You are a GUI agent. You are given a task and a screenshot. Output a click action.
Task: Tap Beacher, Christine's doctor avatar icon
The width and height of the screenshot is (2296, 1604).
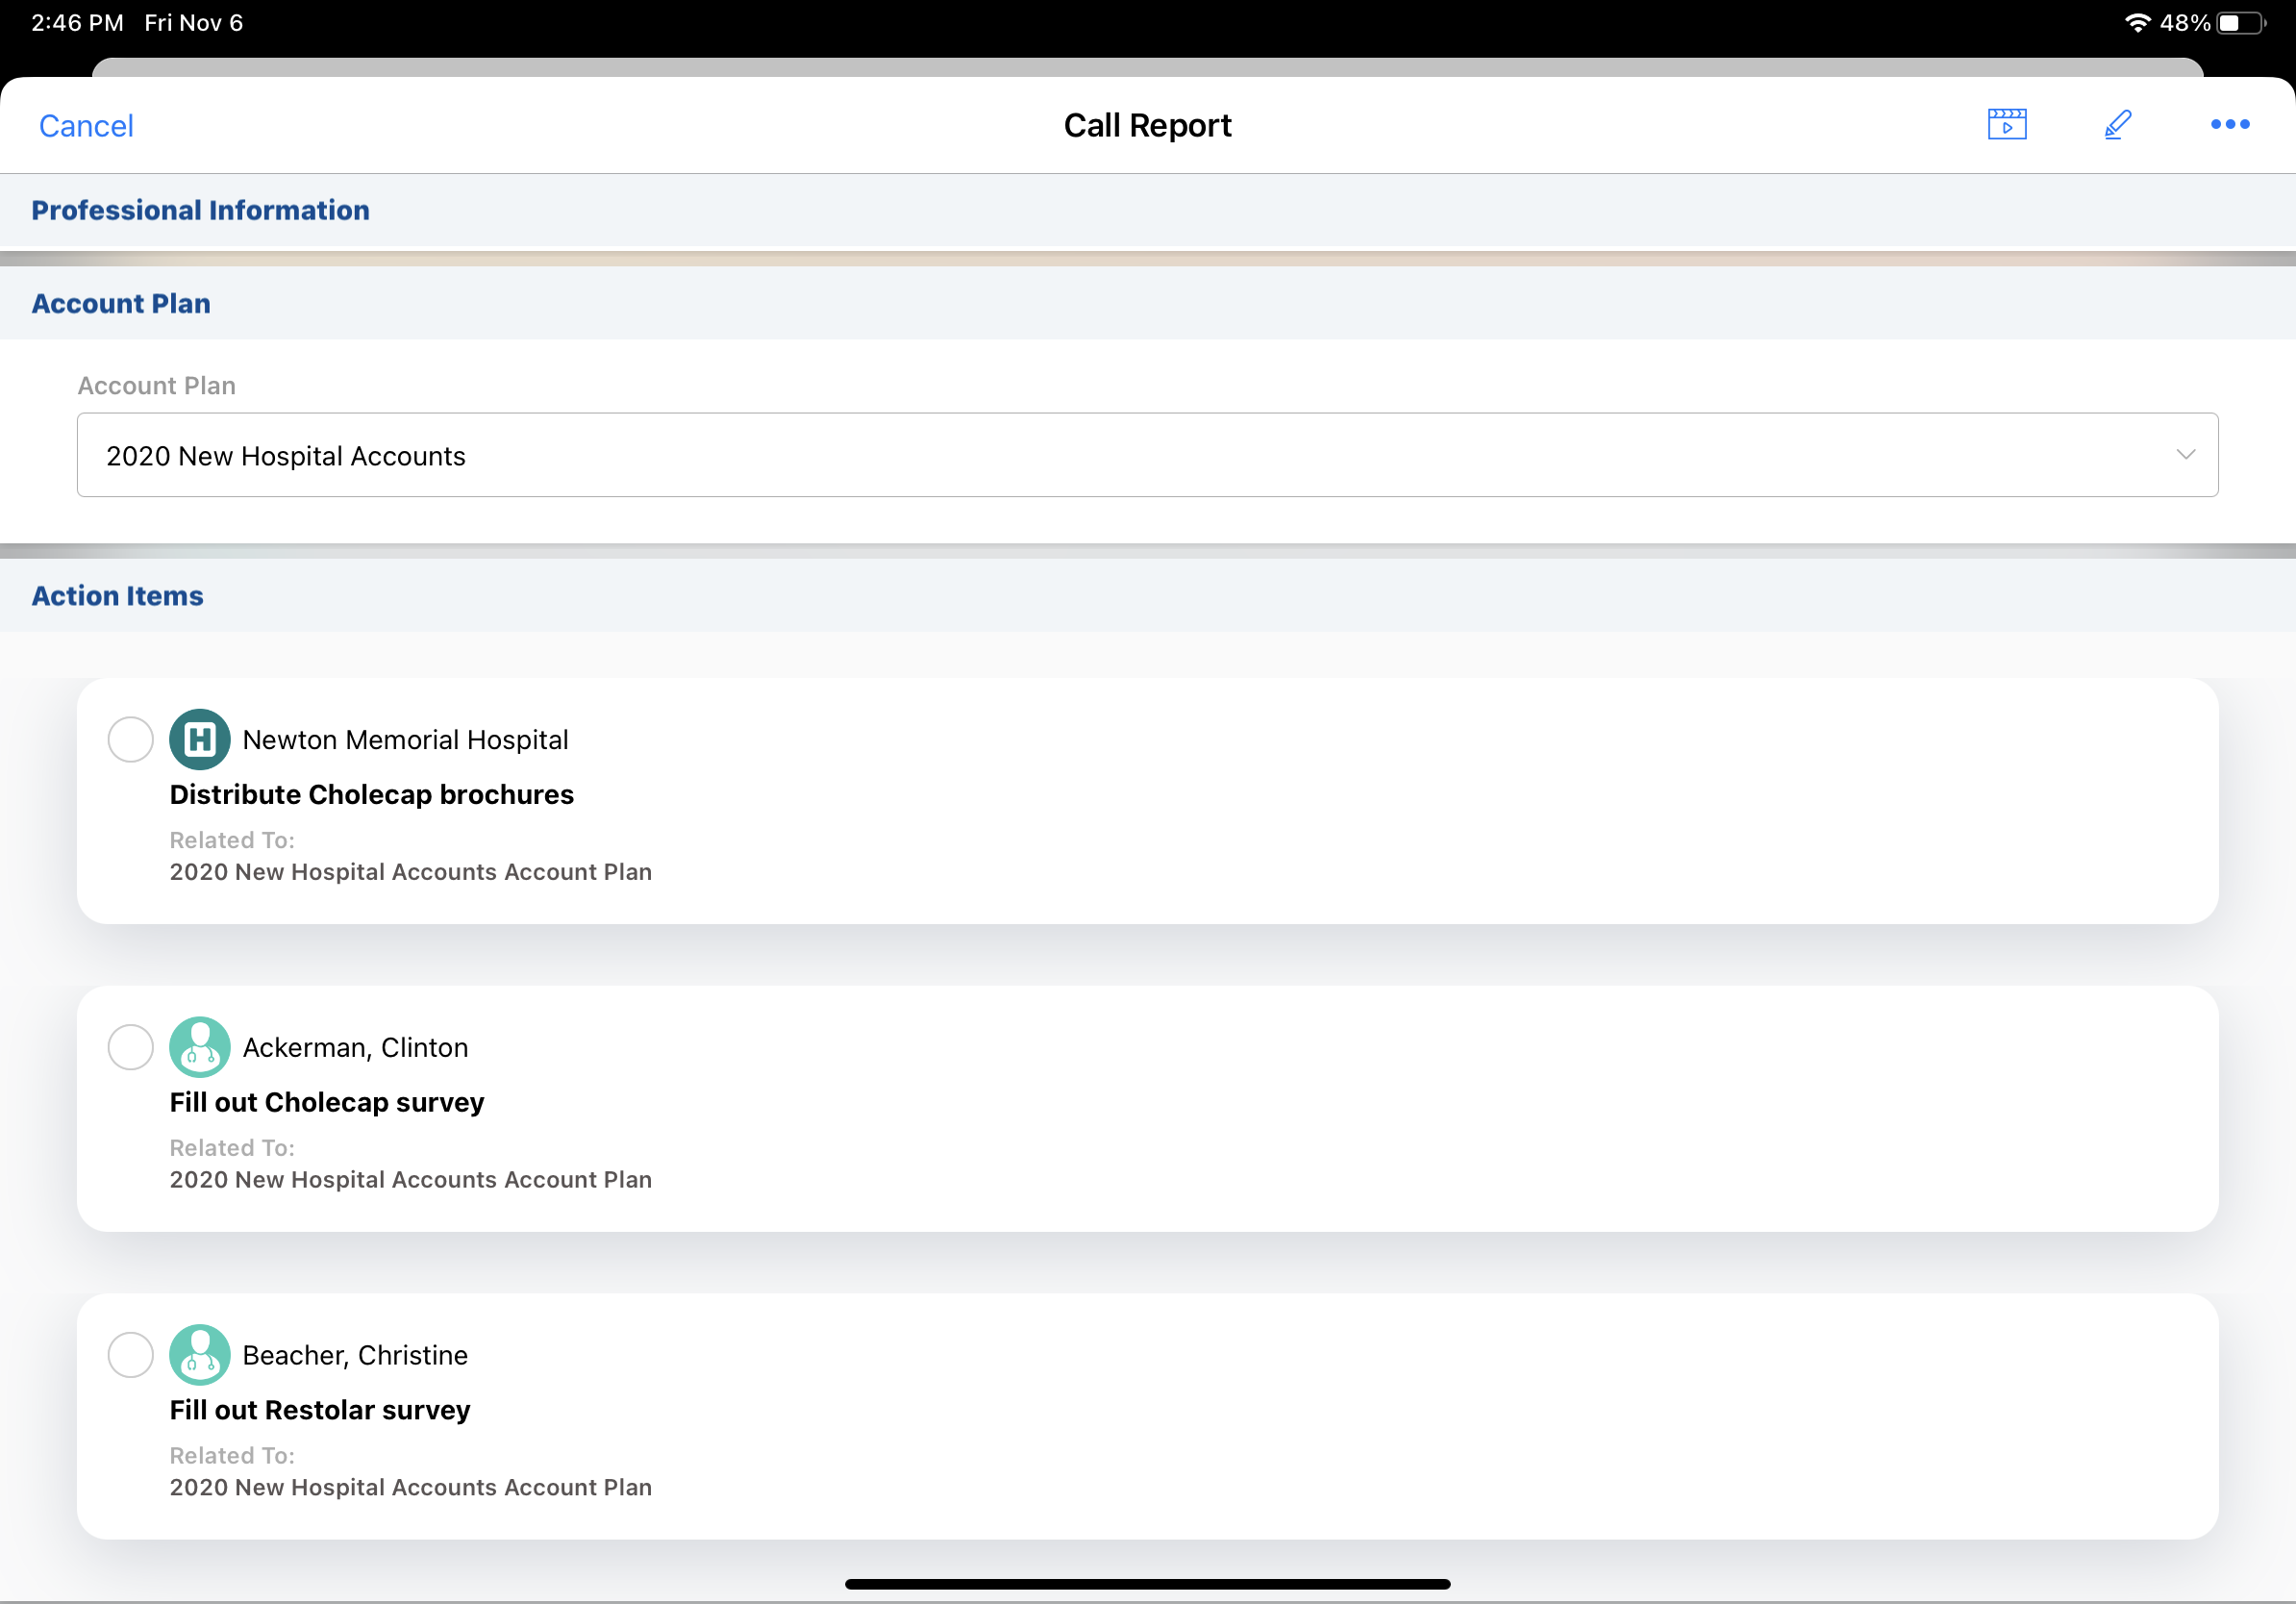pyautogui.click(x=199, y=1354)
